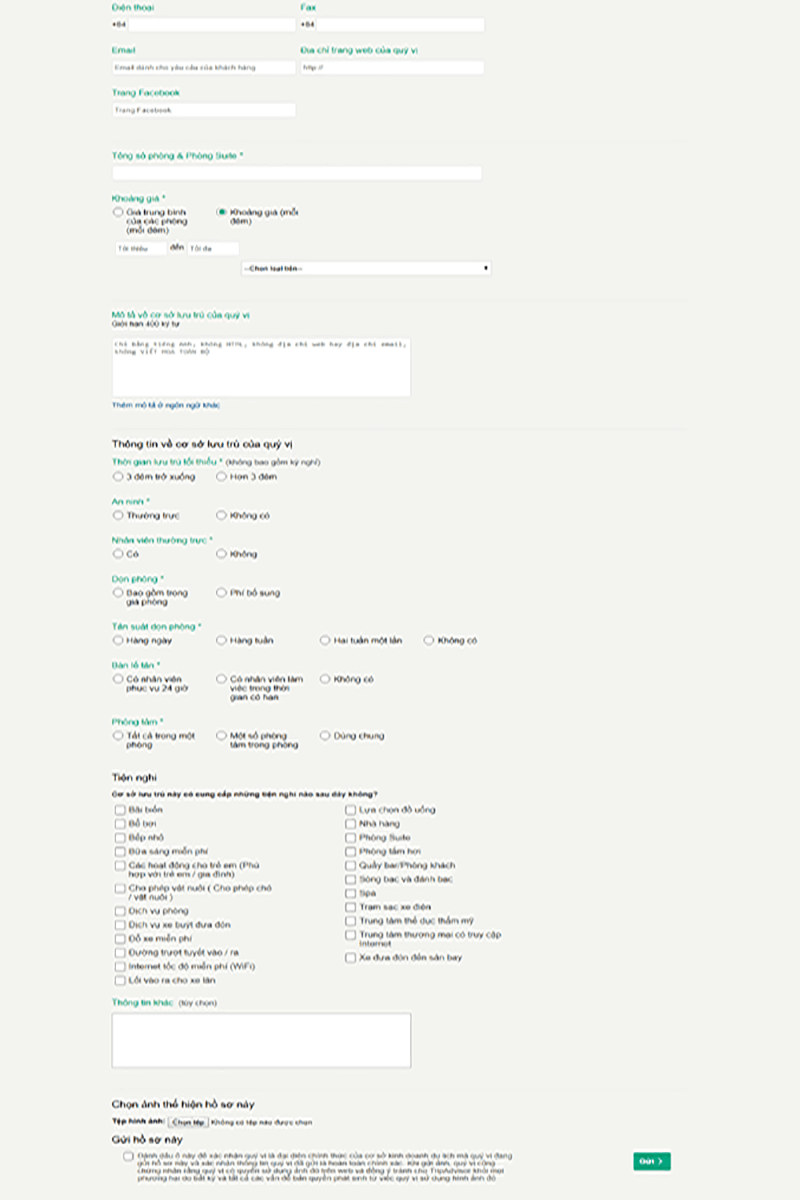Open 'Thêm mô tả ở ngôn ngữ khác' link
Image resolution: width=800 pixels, height=1200 pixels.
pyautogui.click(x=166, y=405)
